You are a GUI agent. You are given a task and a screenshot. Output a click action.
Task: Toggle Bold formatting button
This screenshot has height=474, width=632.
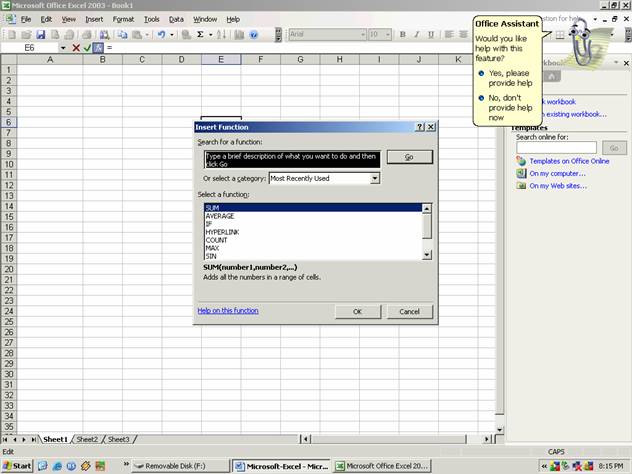[402, 35]
